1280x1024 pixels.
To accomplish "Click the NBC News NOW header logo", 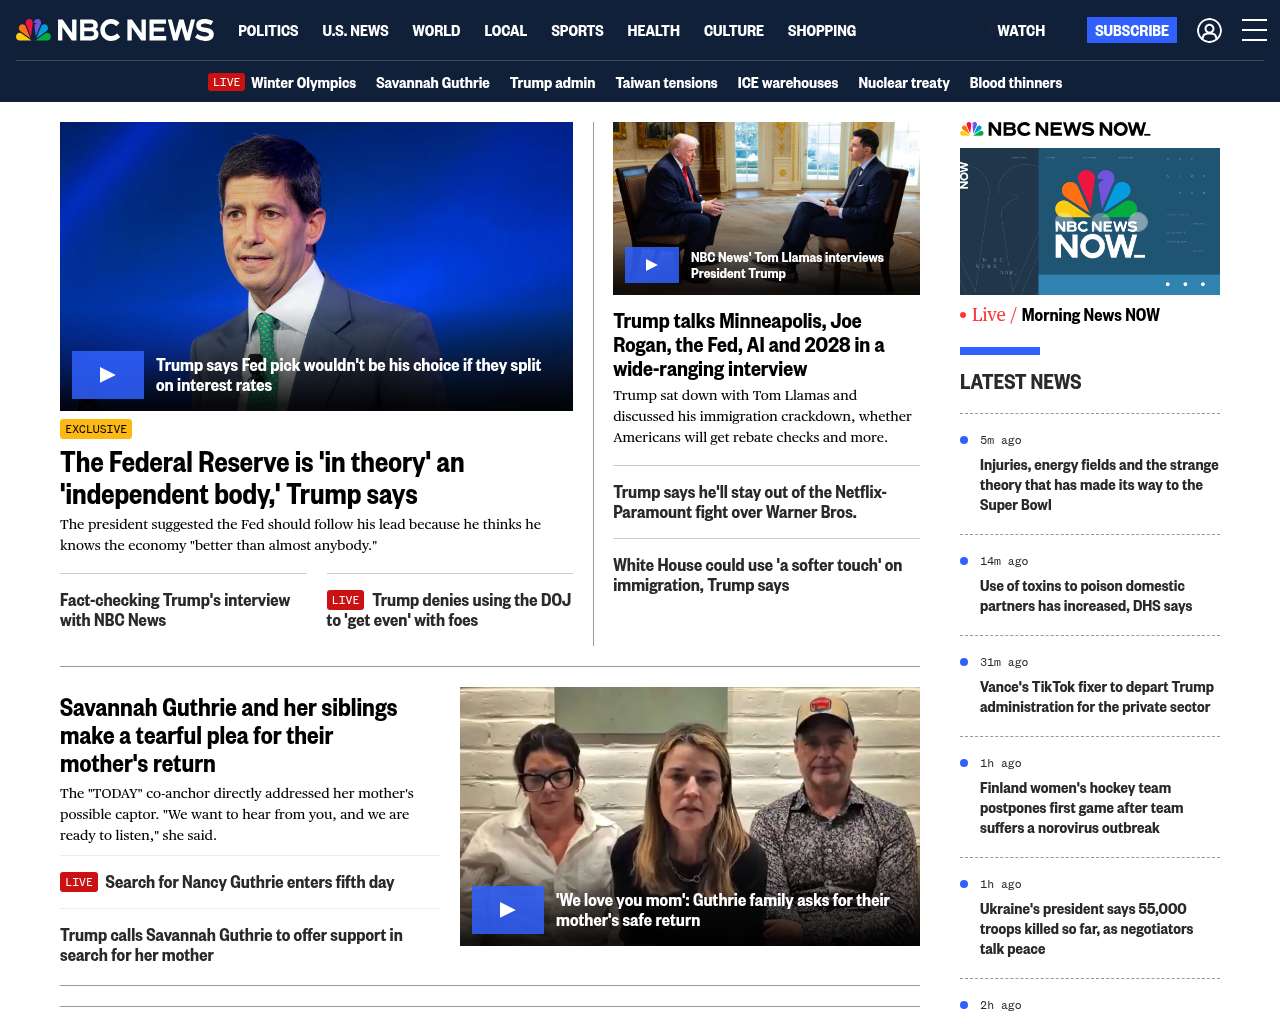I will click(1055, 129).
